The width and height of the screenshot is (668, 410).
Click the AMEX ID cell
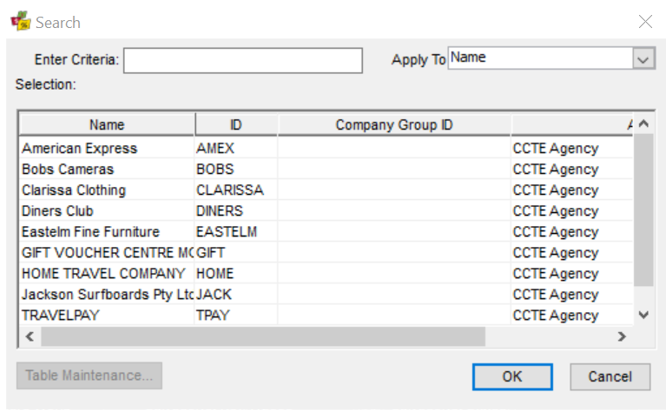point(236,148)
